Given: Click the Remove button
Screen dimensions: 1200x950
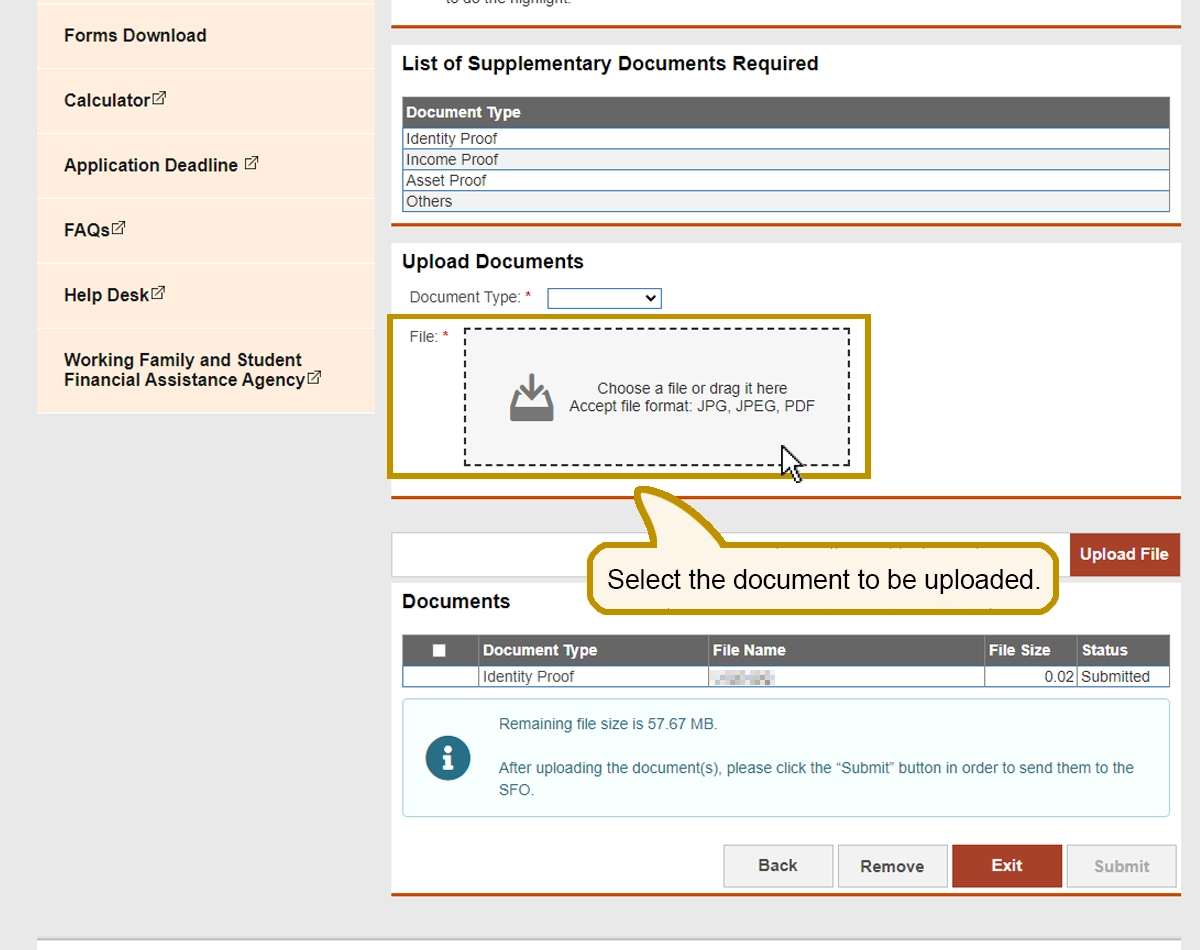Looking at the screenshot, I should (x=891, y=866).
